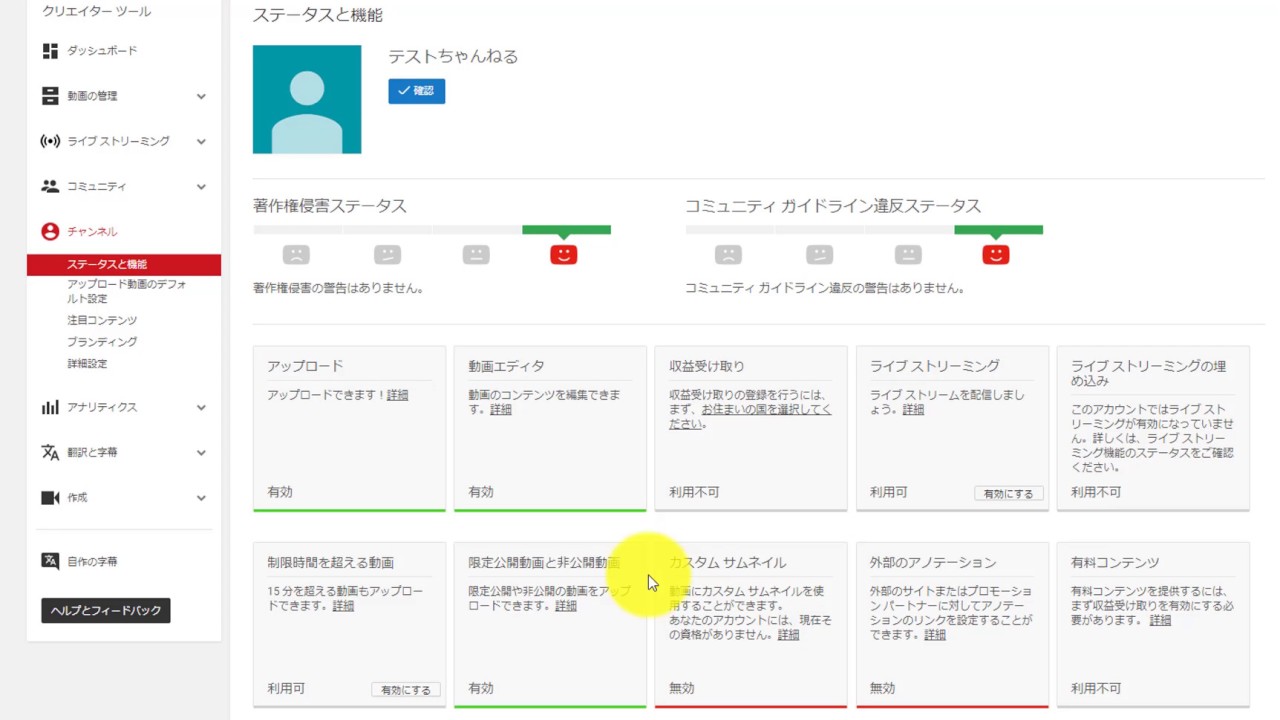Expand the 作成 section chevron
The image size is (1280, 720).
click(x=201, y=498)
